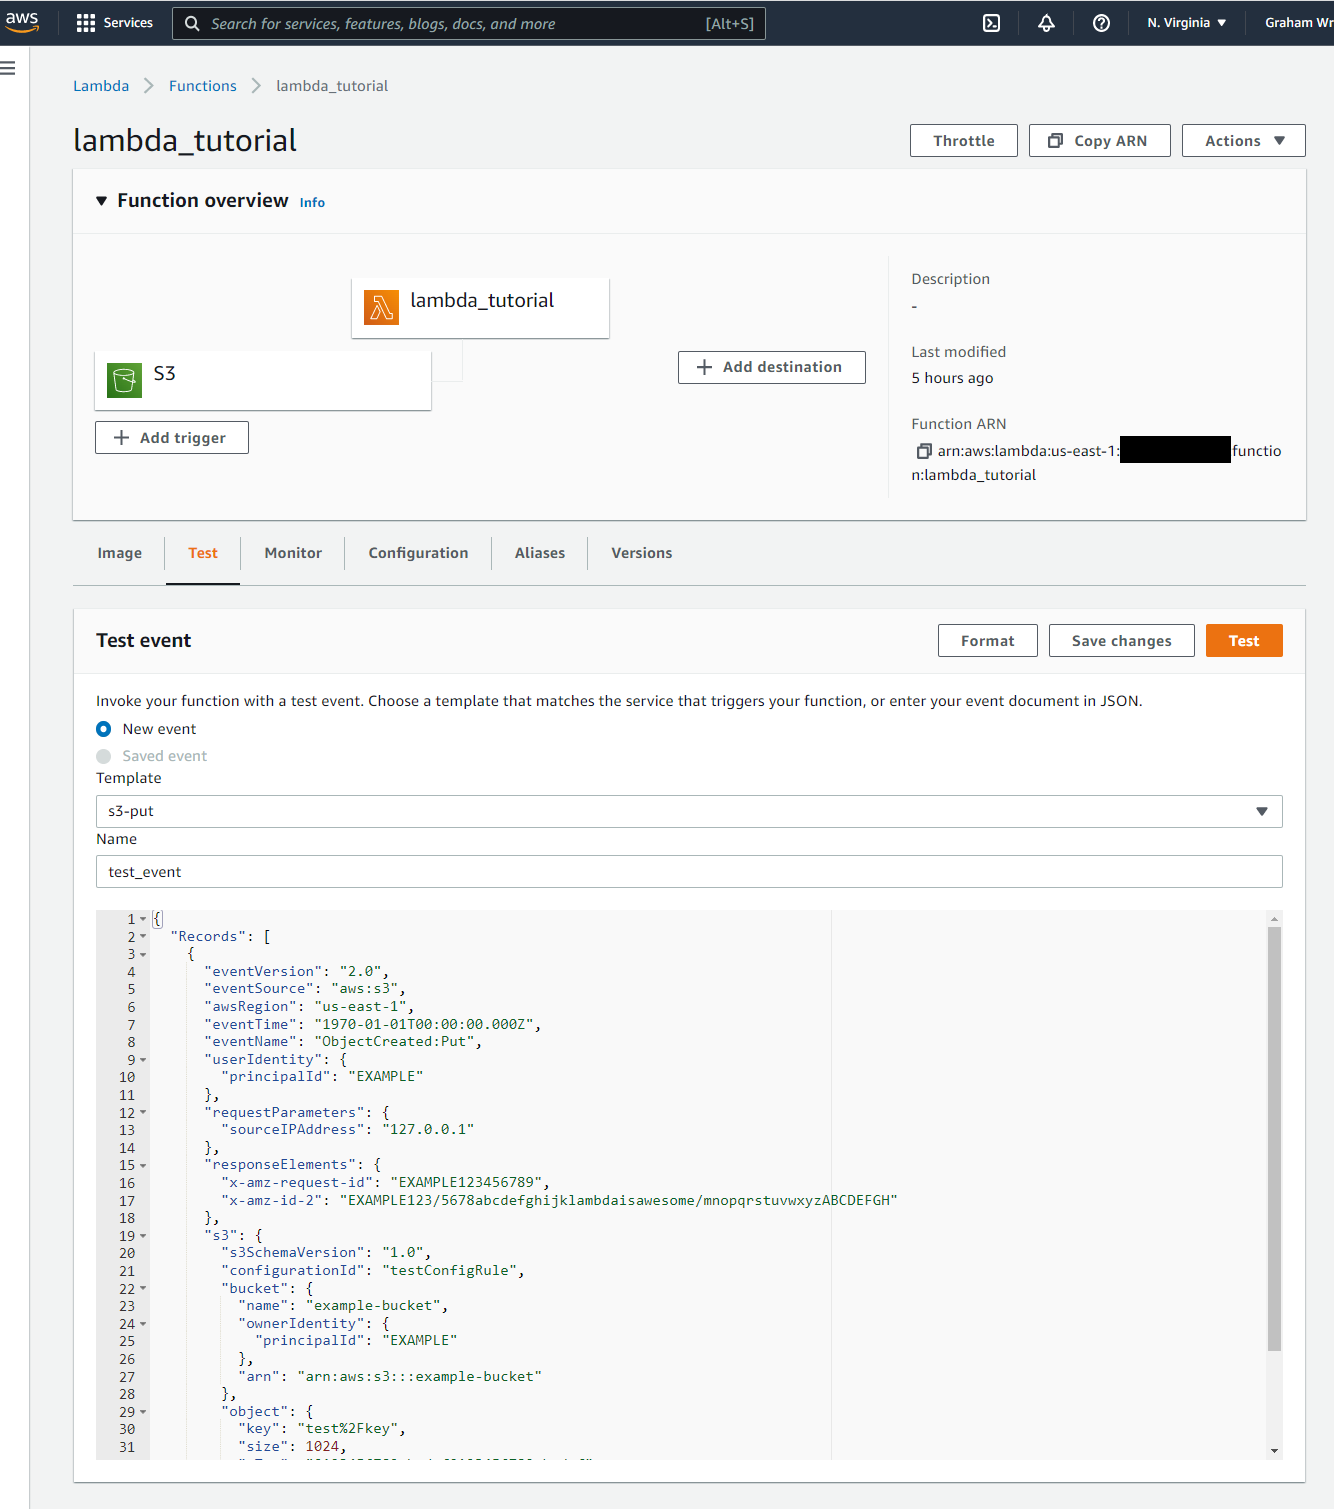Click Save changes button
The image size is (1334, 1509).
[1122, 641]
